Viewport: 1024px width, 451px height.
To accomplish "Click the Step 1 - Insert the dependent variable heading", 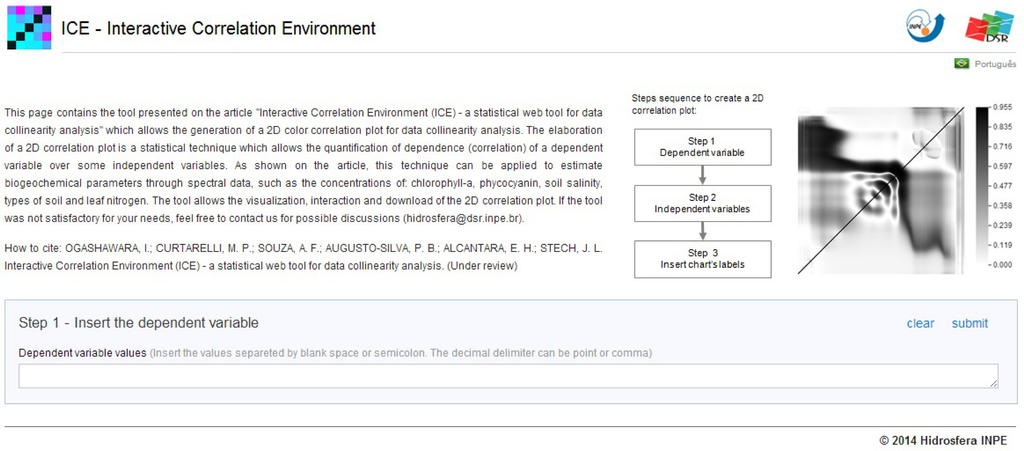I will point(139,322).
